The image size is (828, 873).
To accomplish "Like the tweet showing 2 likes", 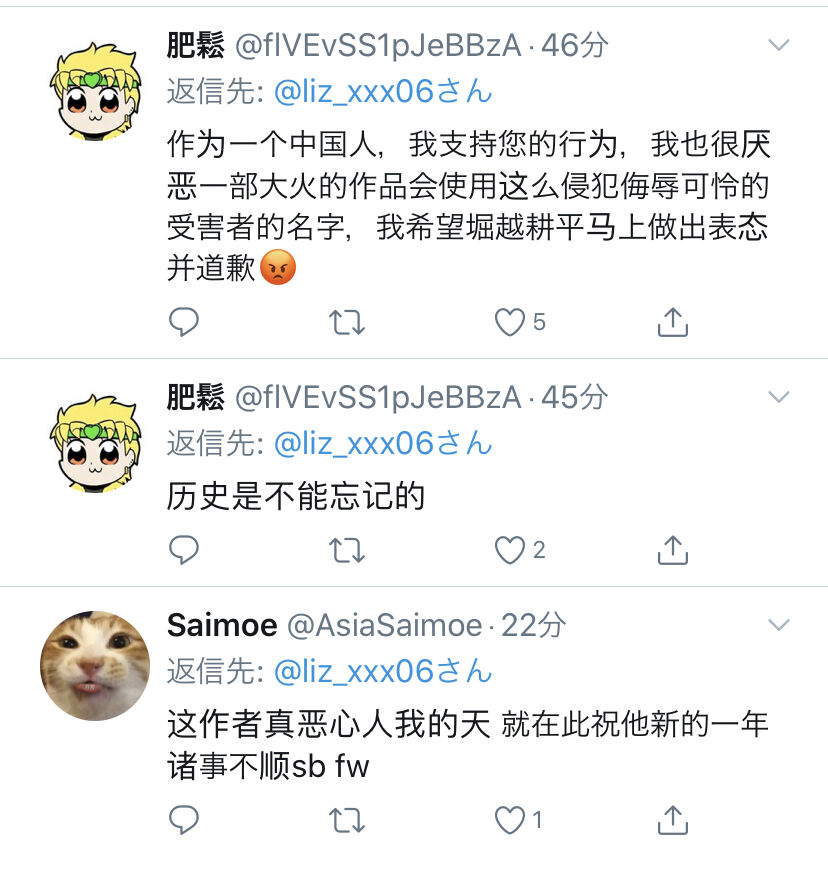I will click(x=509, y=550).
